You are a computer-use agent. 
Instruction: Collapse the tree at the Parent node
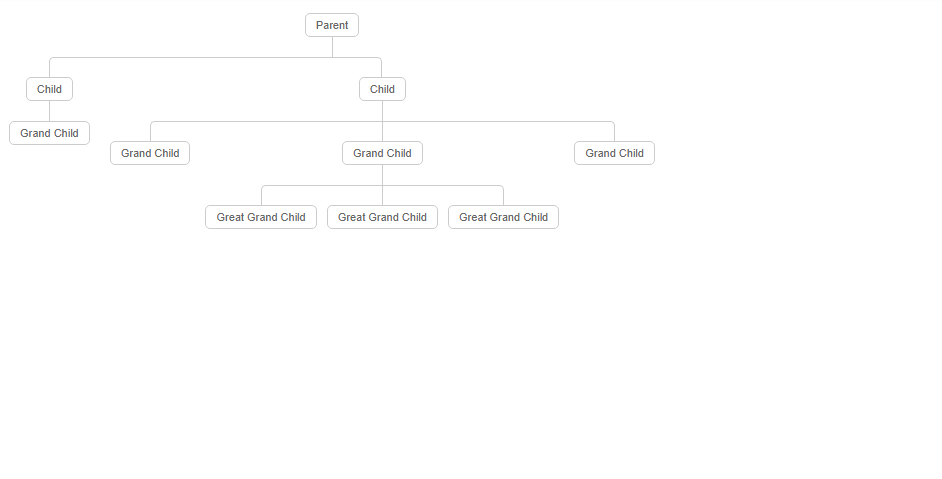332,25
